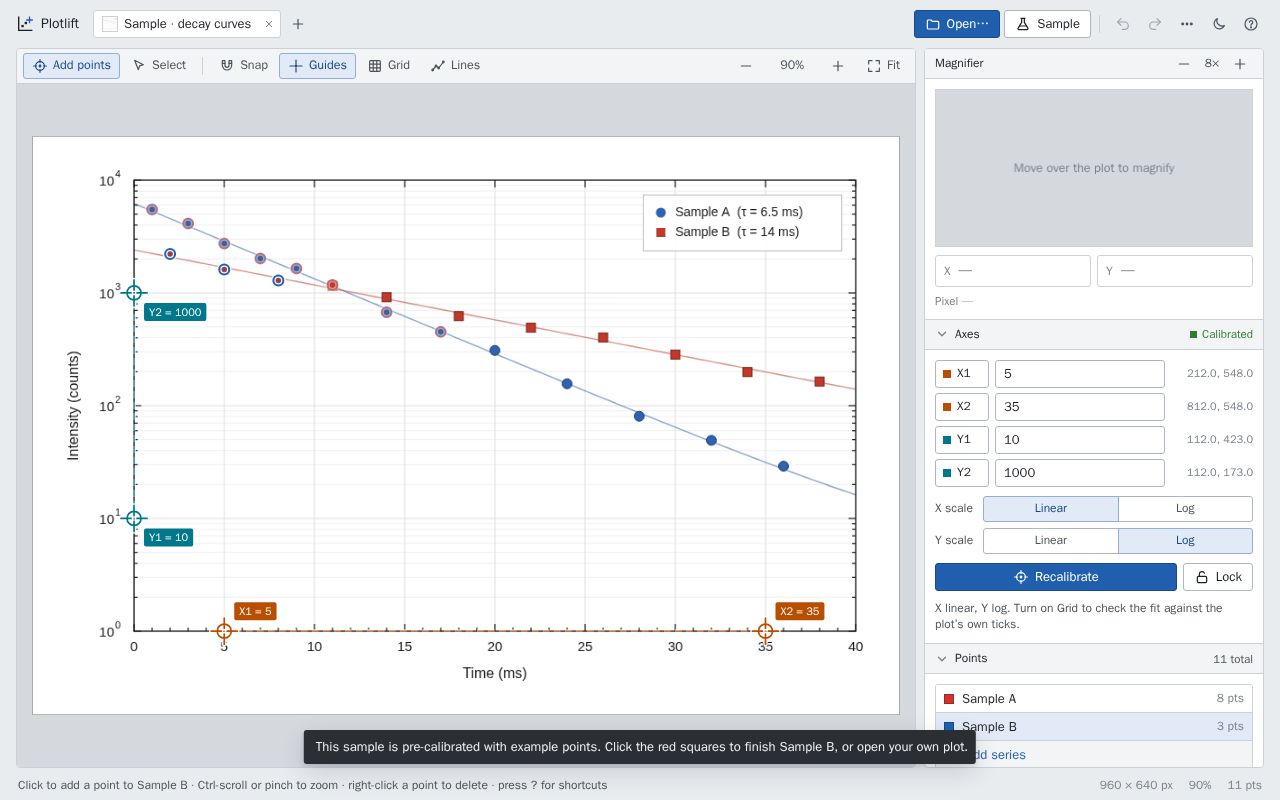Set Y scale to Log
Screen dimensions: 1280x800
(x=1185, y=541)
